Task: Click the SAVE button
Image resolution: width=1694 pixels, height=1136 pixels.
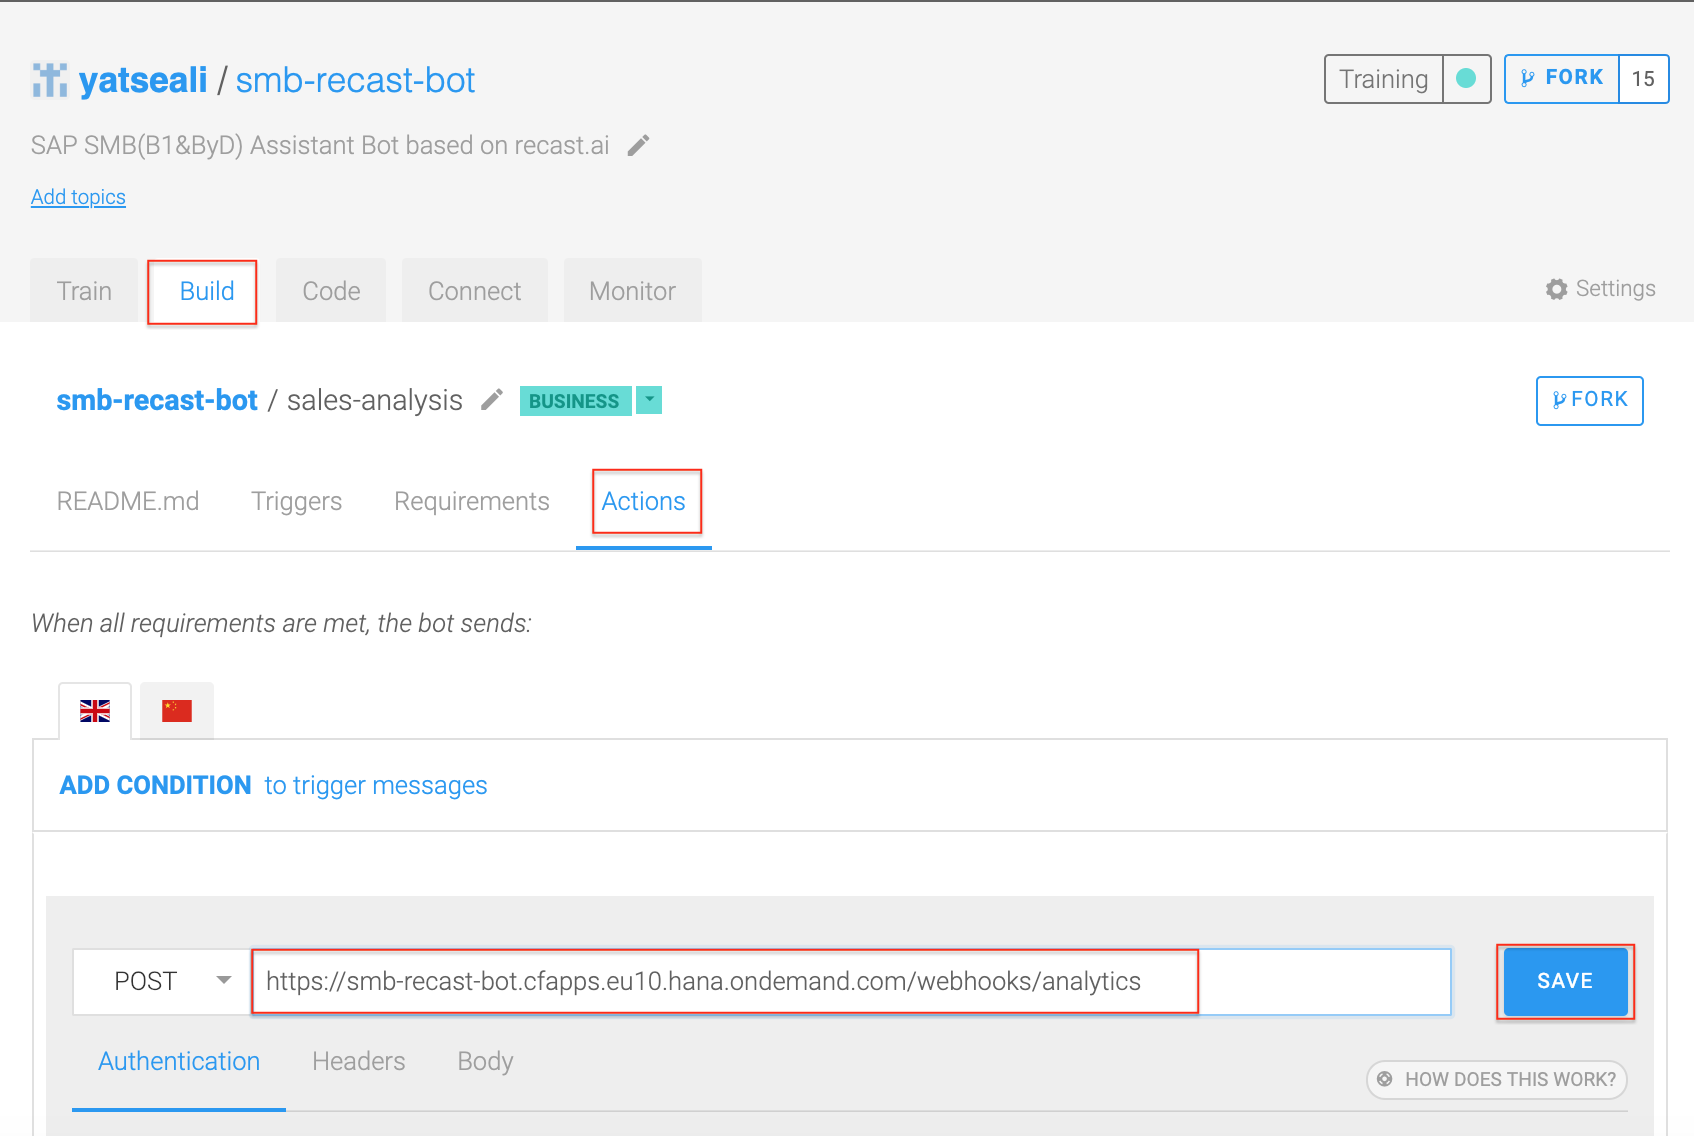Action: [1565, 981]
